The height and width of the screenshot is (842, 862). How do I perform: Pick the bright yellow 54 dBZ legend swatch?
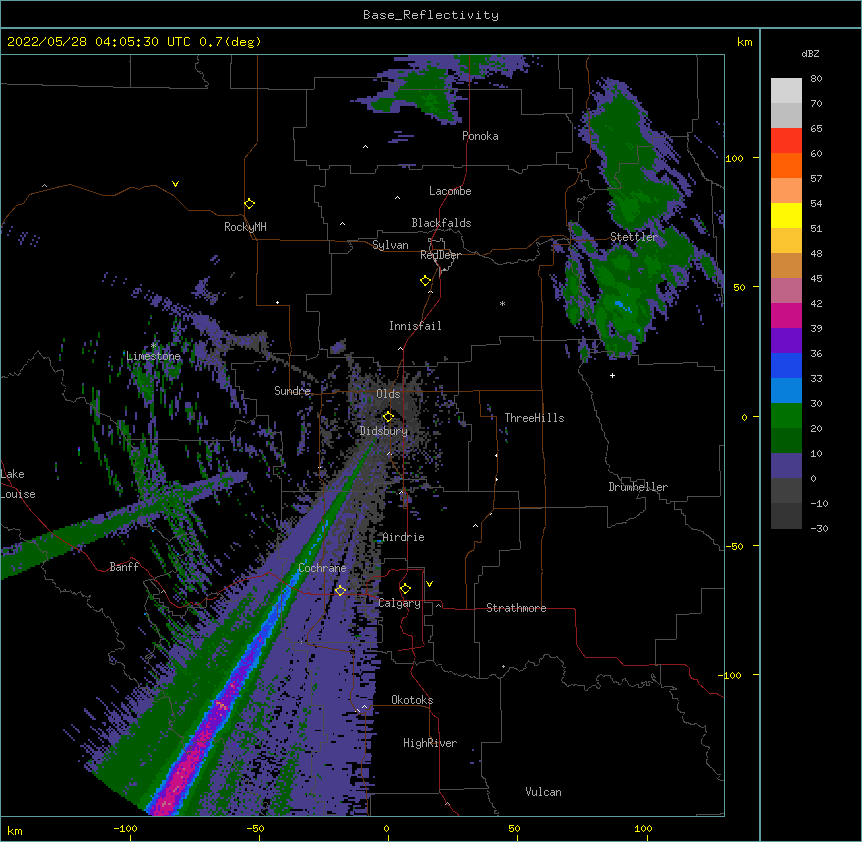coord(786,215)
